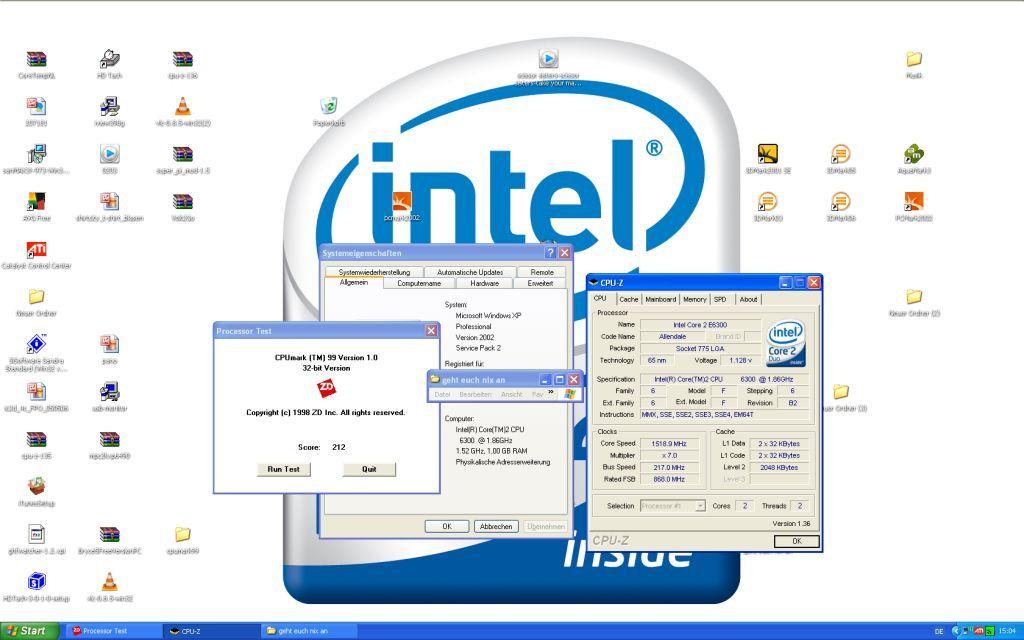
Task: Open the Bearbeiten menu in explorer window
Action: [475, 394]
